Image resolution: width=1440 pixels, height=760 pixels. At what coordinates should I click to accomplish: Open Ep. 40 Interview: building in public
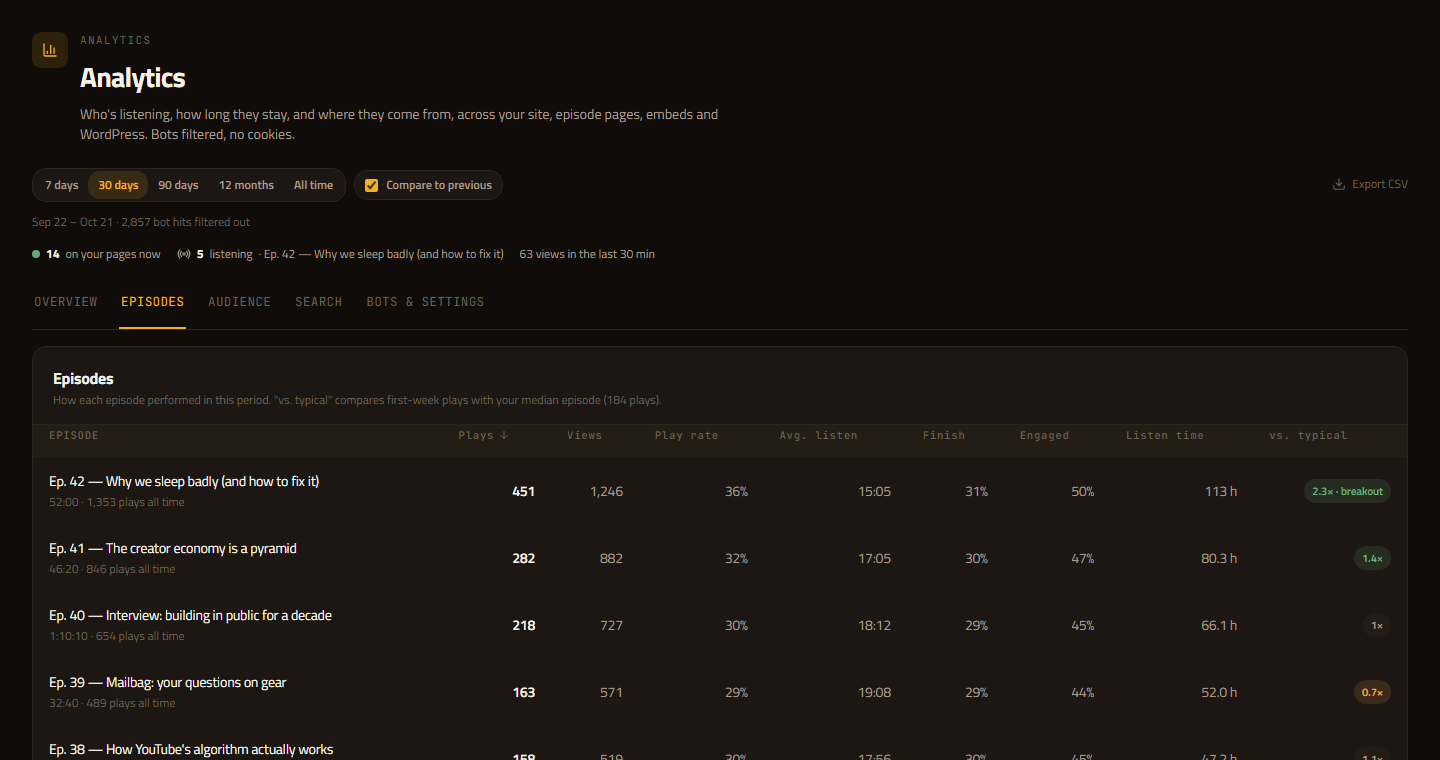click(190, 615)
